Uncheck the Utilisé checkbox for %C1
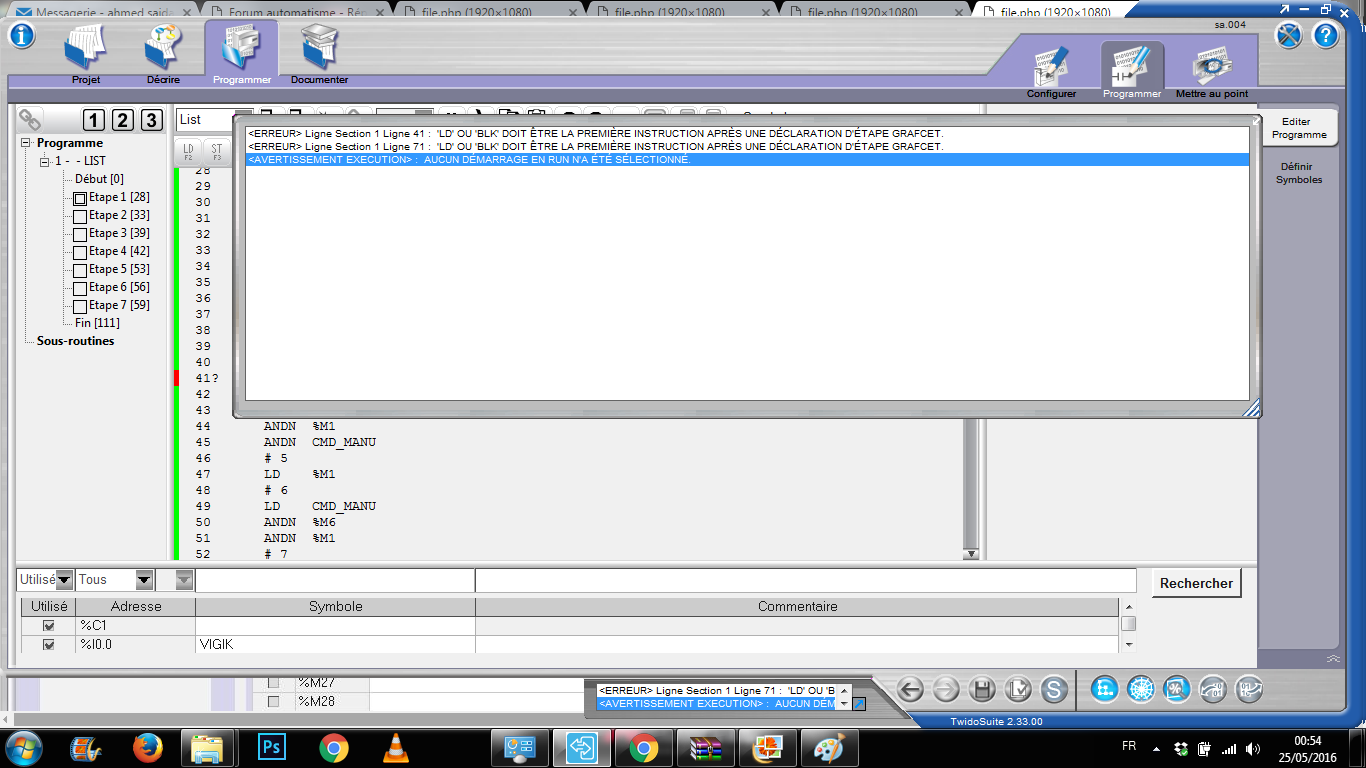The width and height of the screenshot is (1366, 768). [48, 626]
